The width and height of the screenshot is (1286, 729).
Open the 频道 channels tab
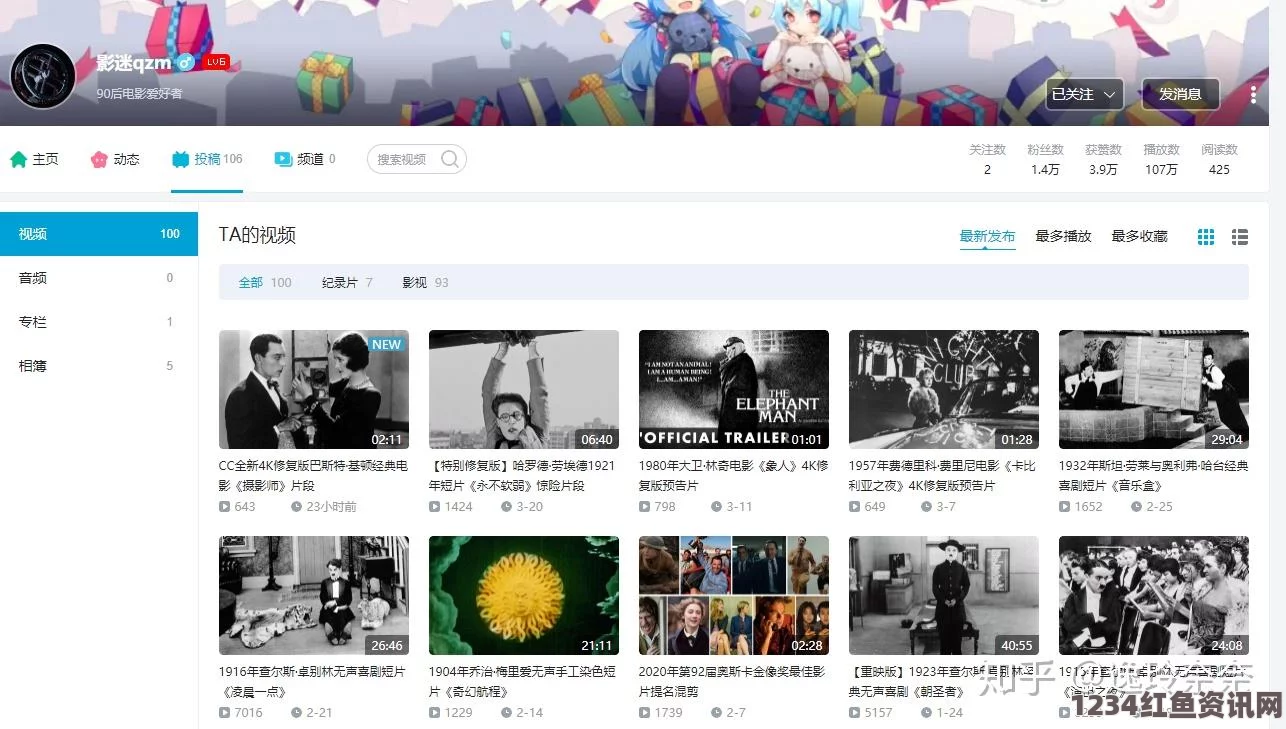(305, 159)
